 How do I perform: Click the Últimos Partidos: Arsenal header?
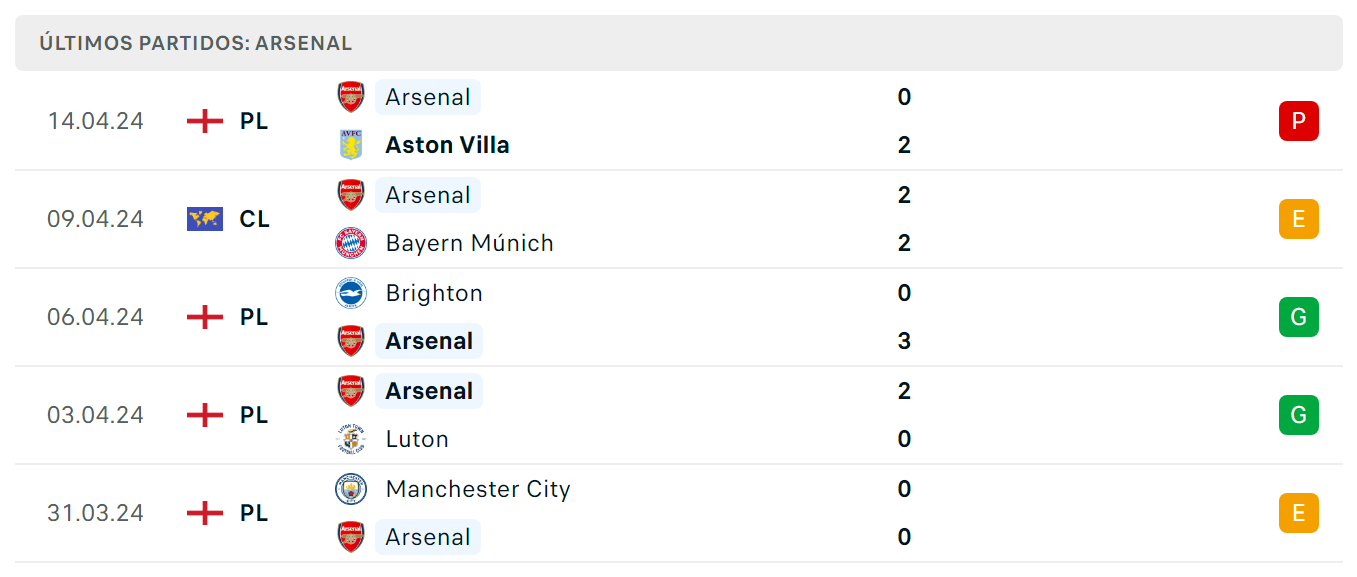(x=196, y=43)
